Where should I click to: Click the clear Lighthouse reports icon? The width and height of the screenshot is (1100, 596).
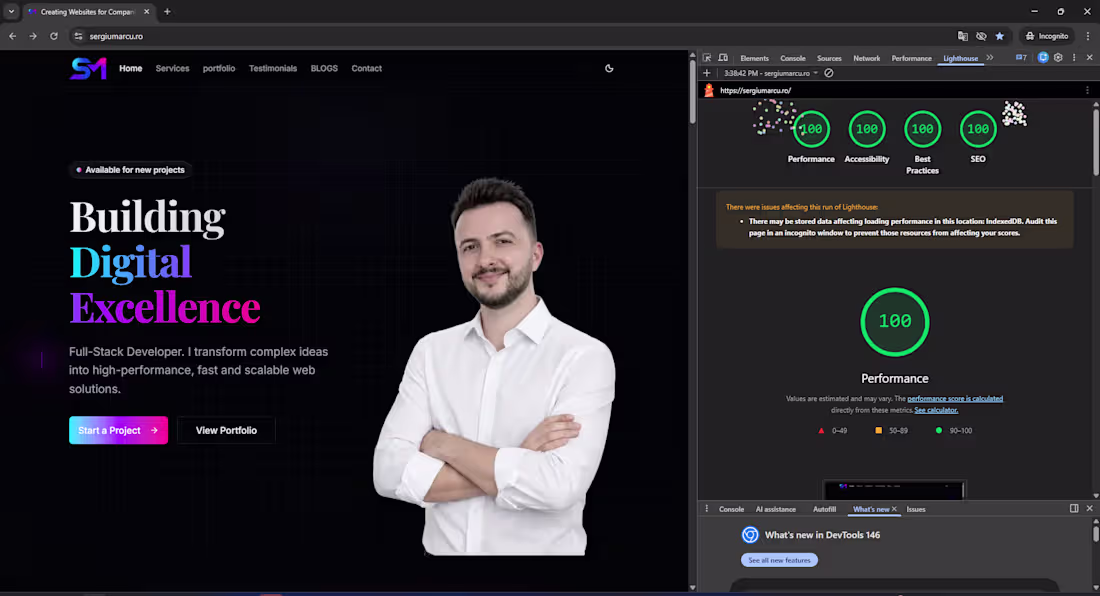point(828,73)
